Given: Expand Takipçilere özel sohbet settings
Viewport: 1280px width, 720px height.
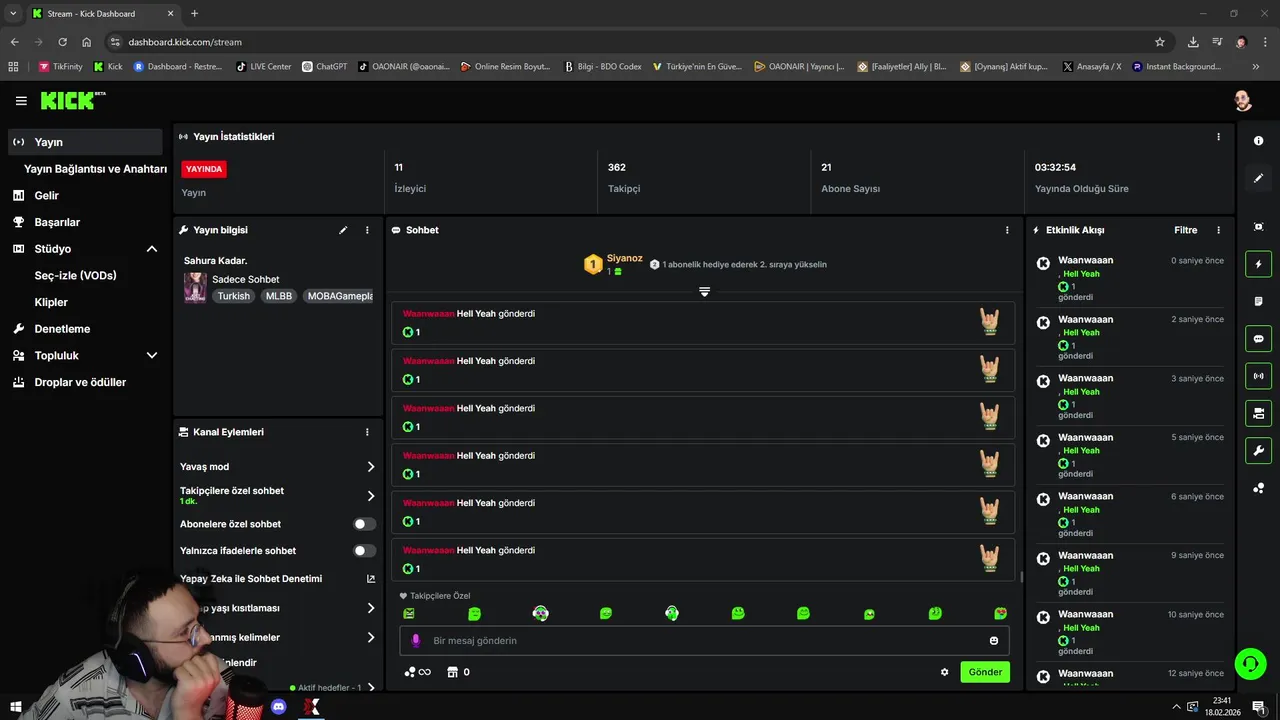Looking at the screenshot, I should coord(371,496).
